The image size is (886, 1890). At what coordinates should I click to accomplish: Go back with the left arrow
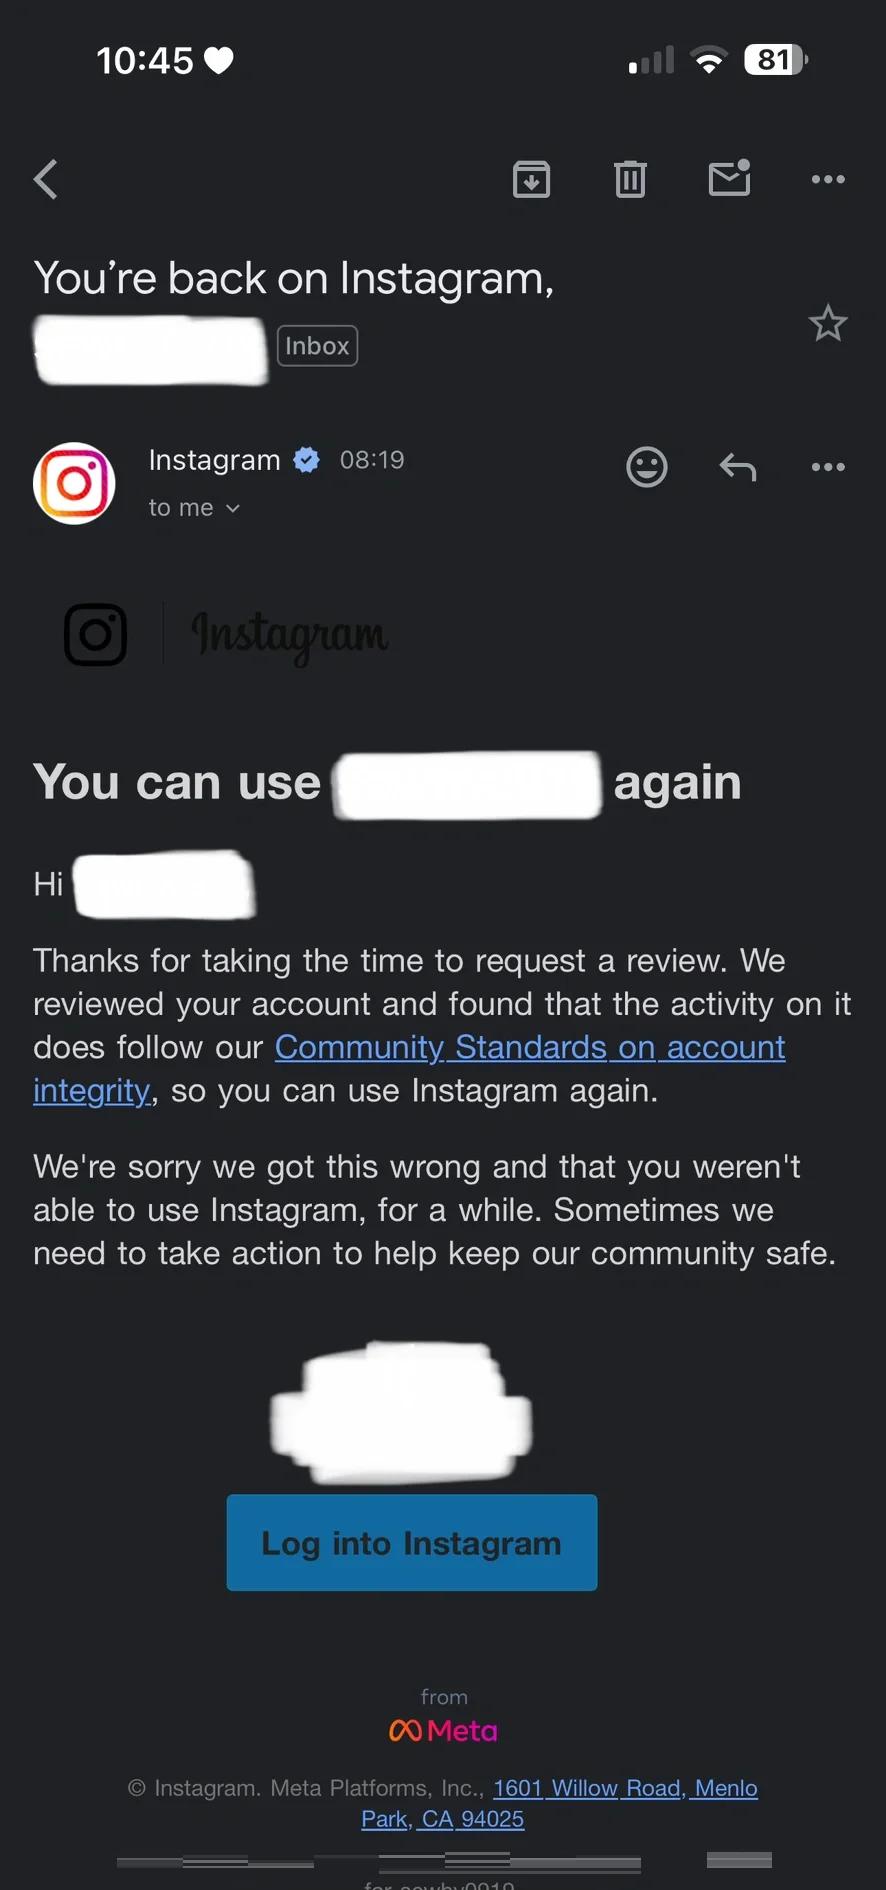46,180
